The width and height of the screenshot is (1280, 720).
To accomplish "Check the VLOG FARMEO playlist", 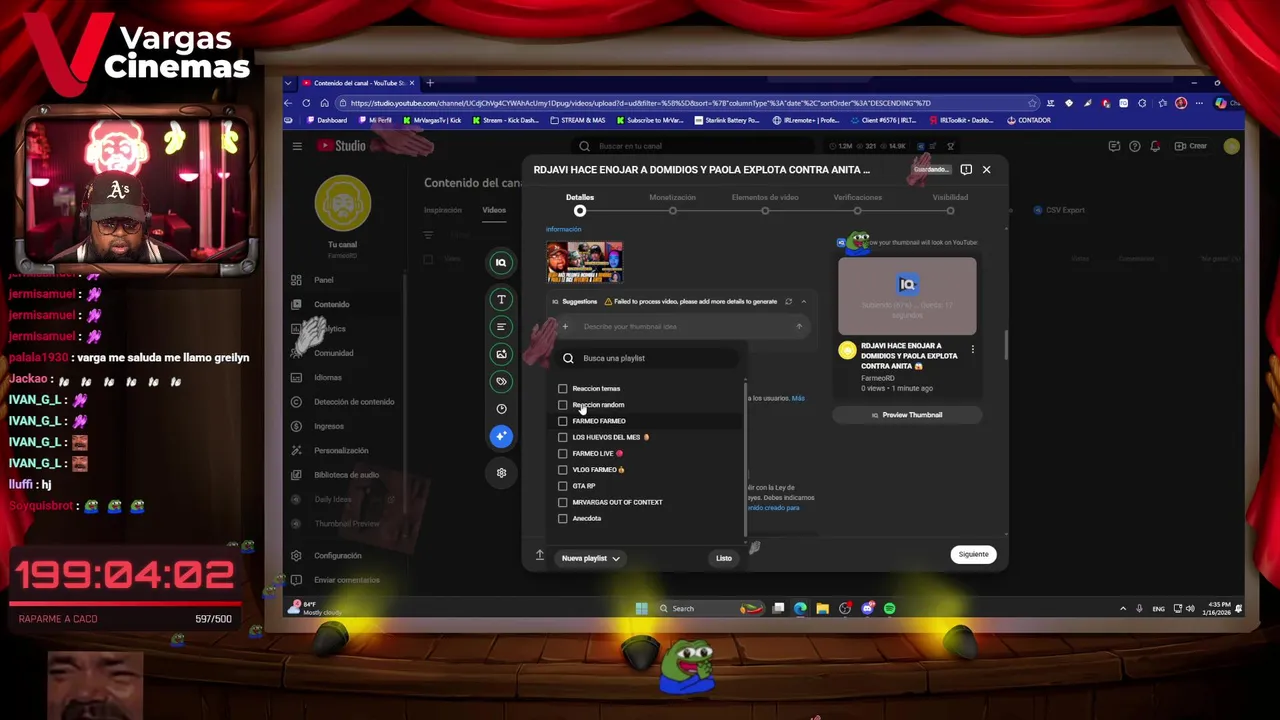I will (562, 470).
